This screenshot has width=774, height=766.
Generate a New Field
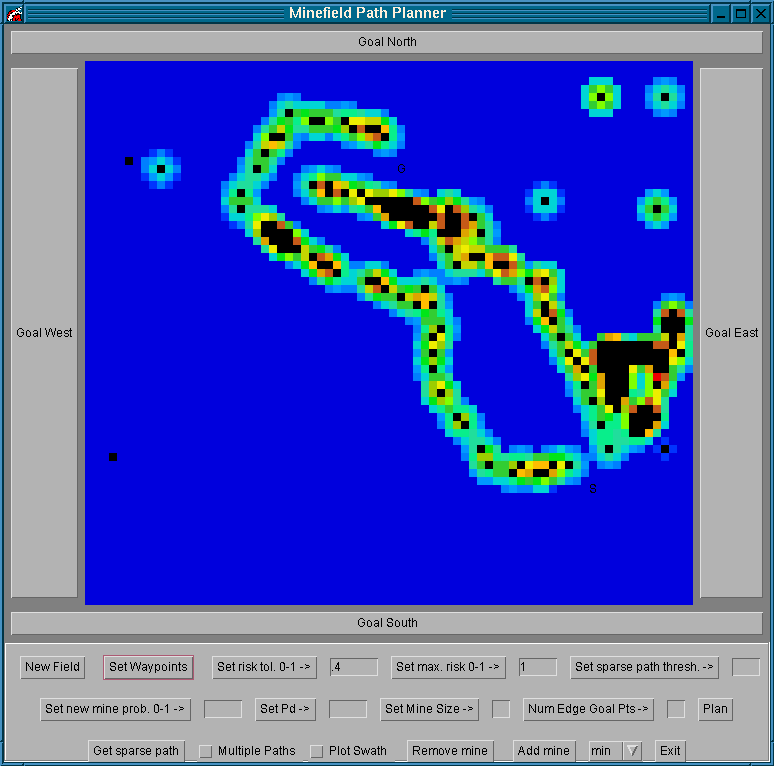pos(52,667)
